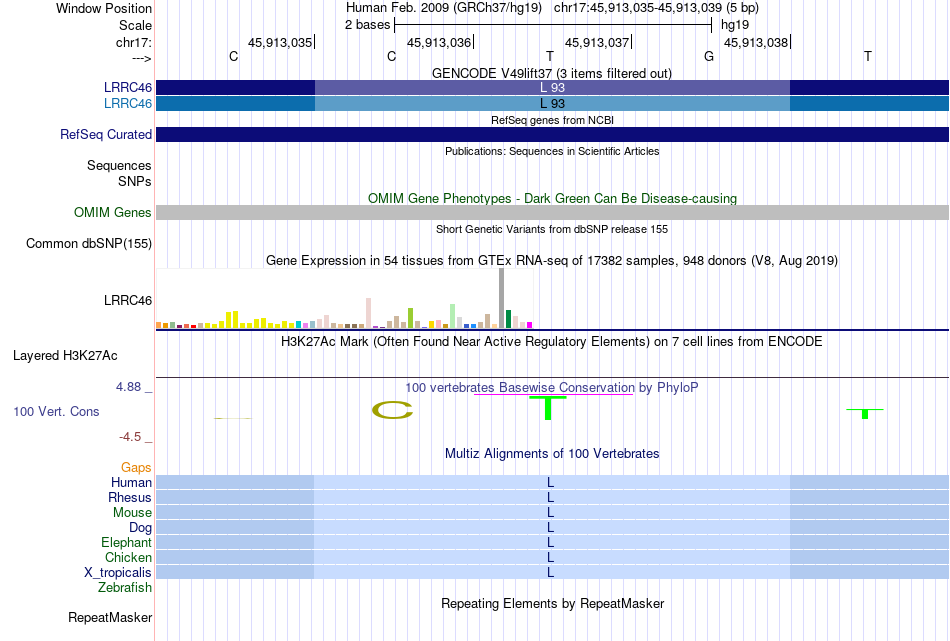This screenshot has width=950, height=641.
Task: Click the Gaps row label
Action: [x=136, y=467]
